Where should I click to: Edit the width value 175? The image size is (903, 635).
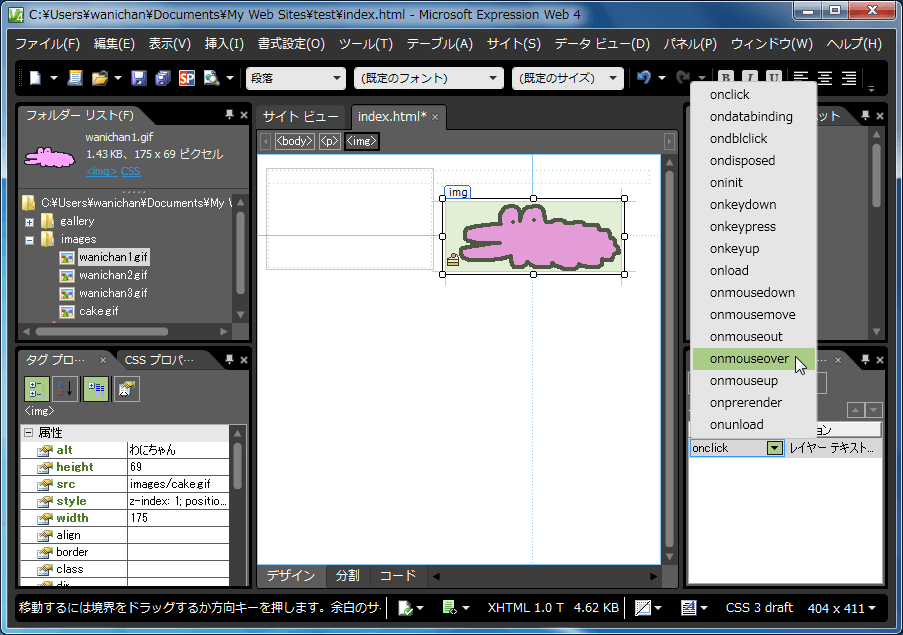coord(177,518)
